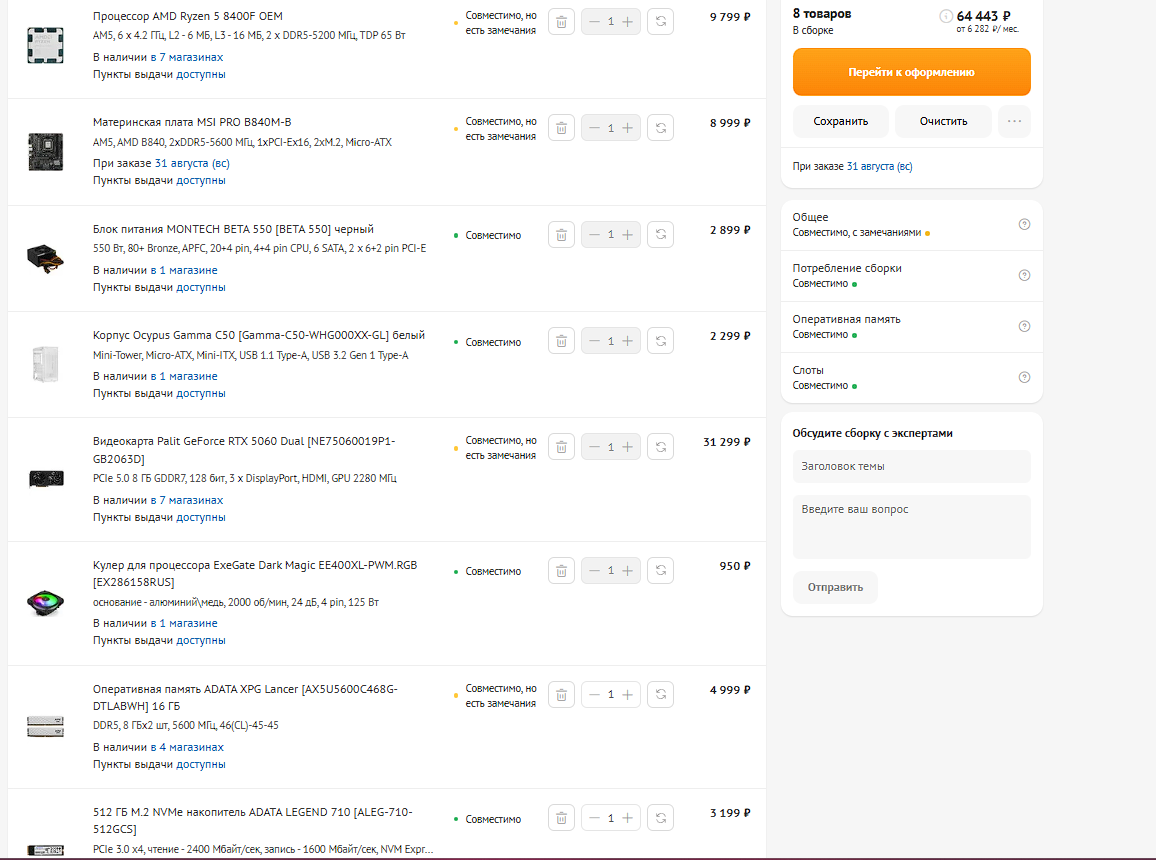Click the Ryzen 5 8400F processor thumbnail
The width and height of the screenshot is (1156, 860).
click(45, 45)
